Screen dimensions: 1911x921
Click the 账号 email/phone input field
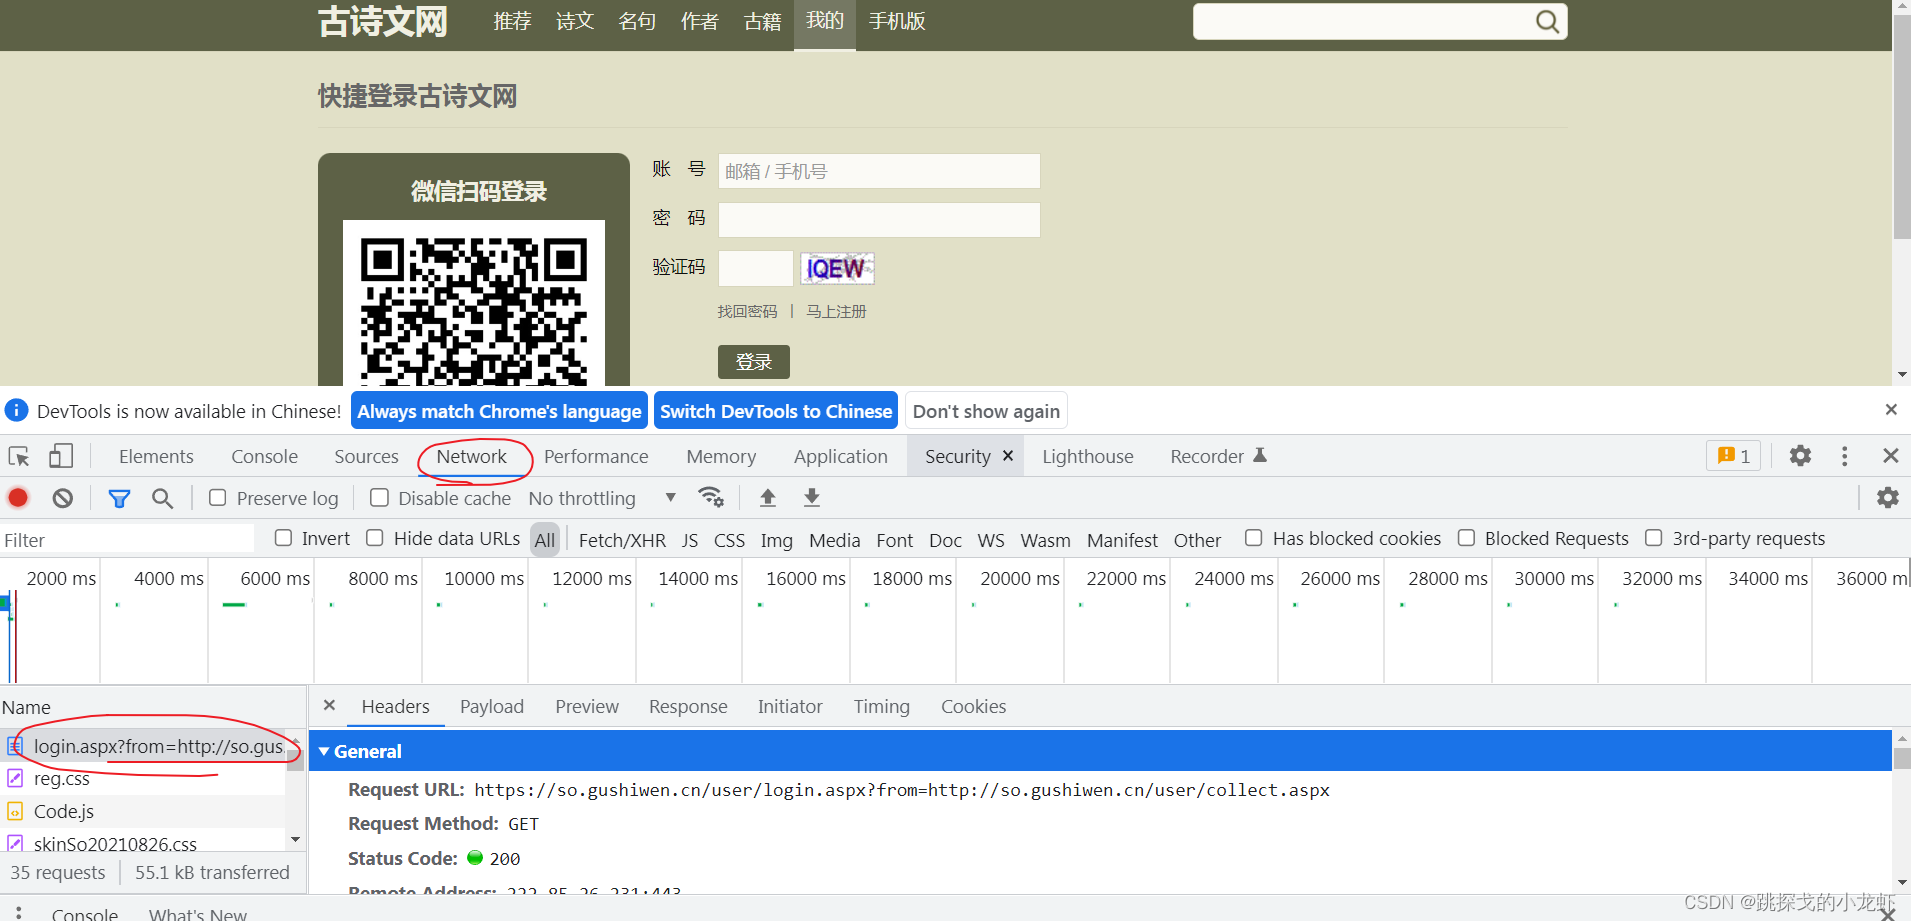coord(879,171)
